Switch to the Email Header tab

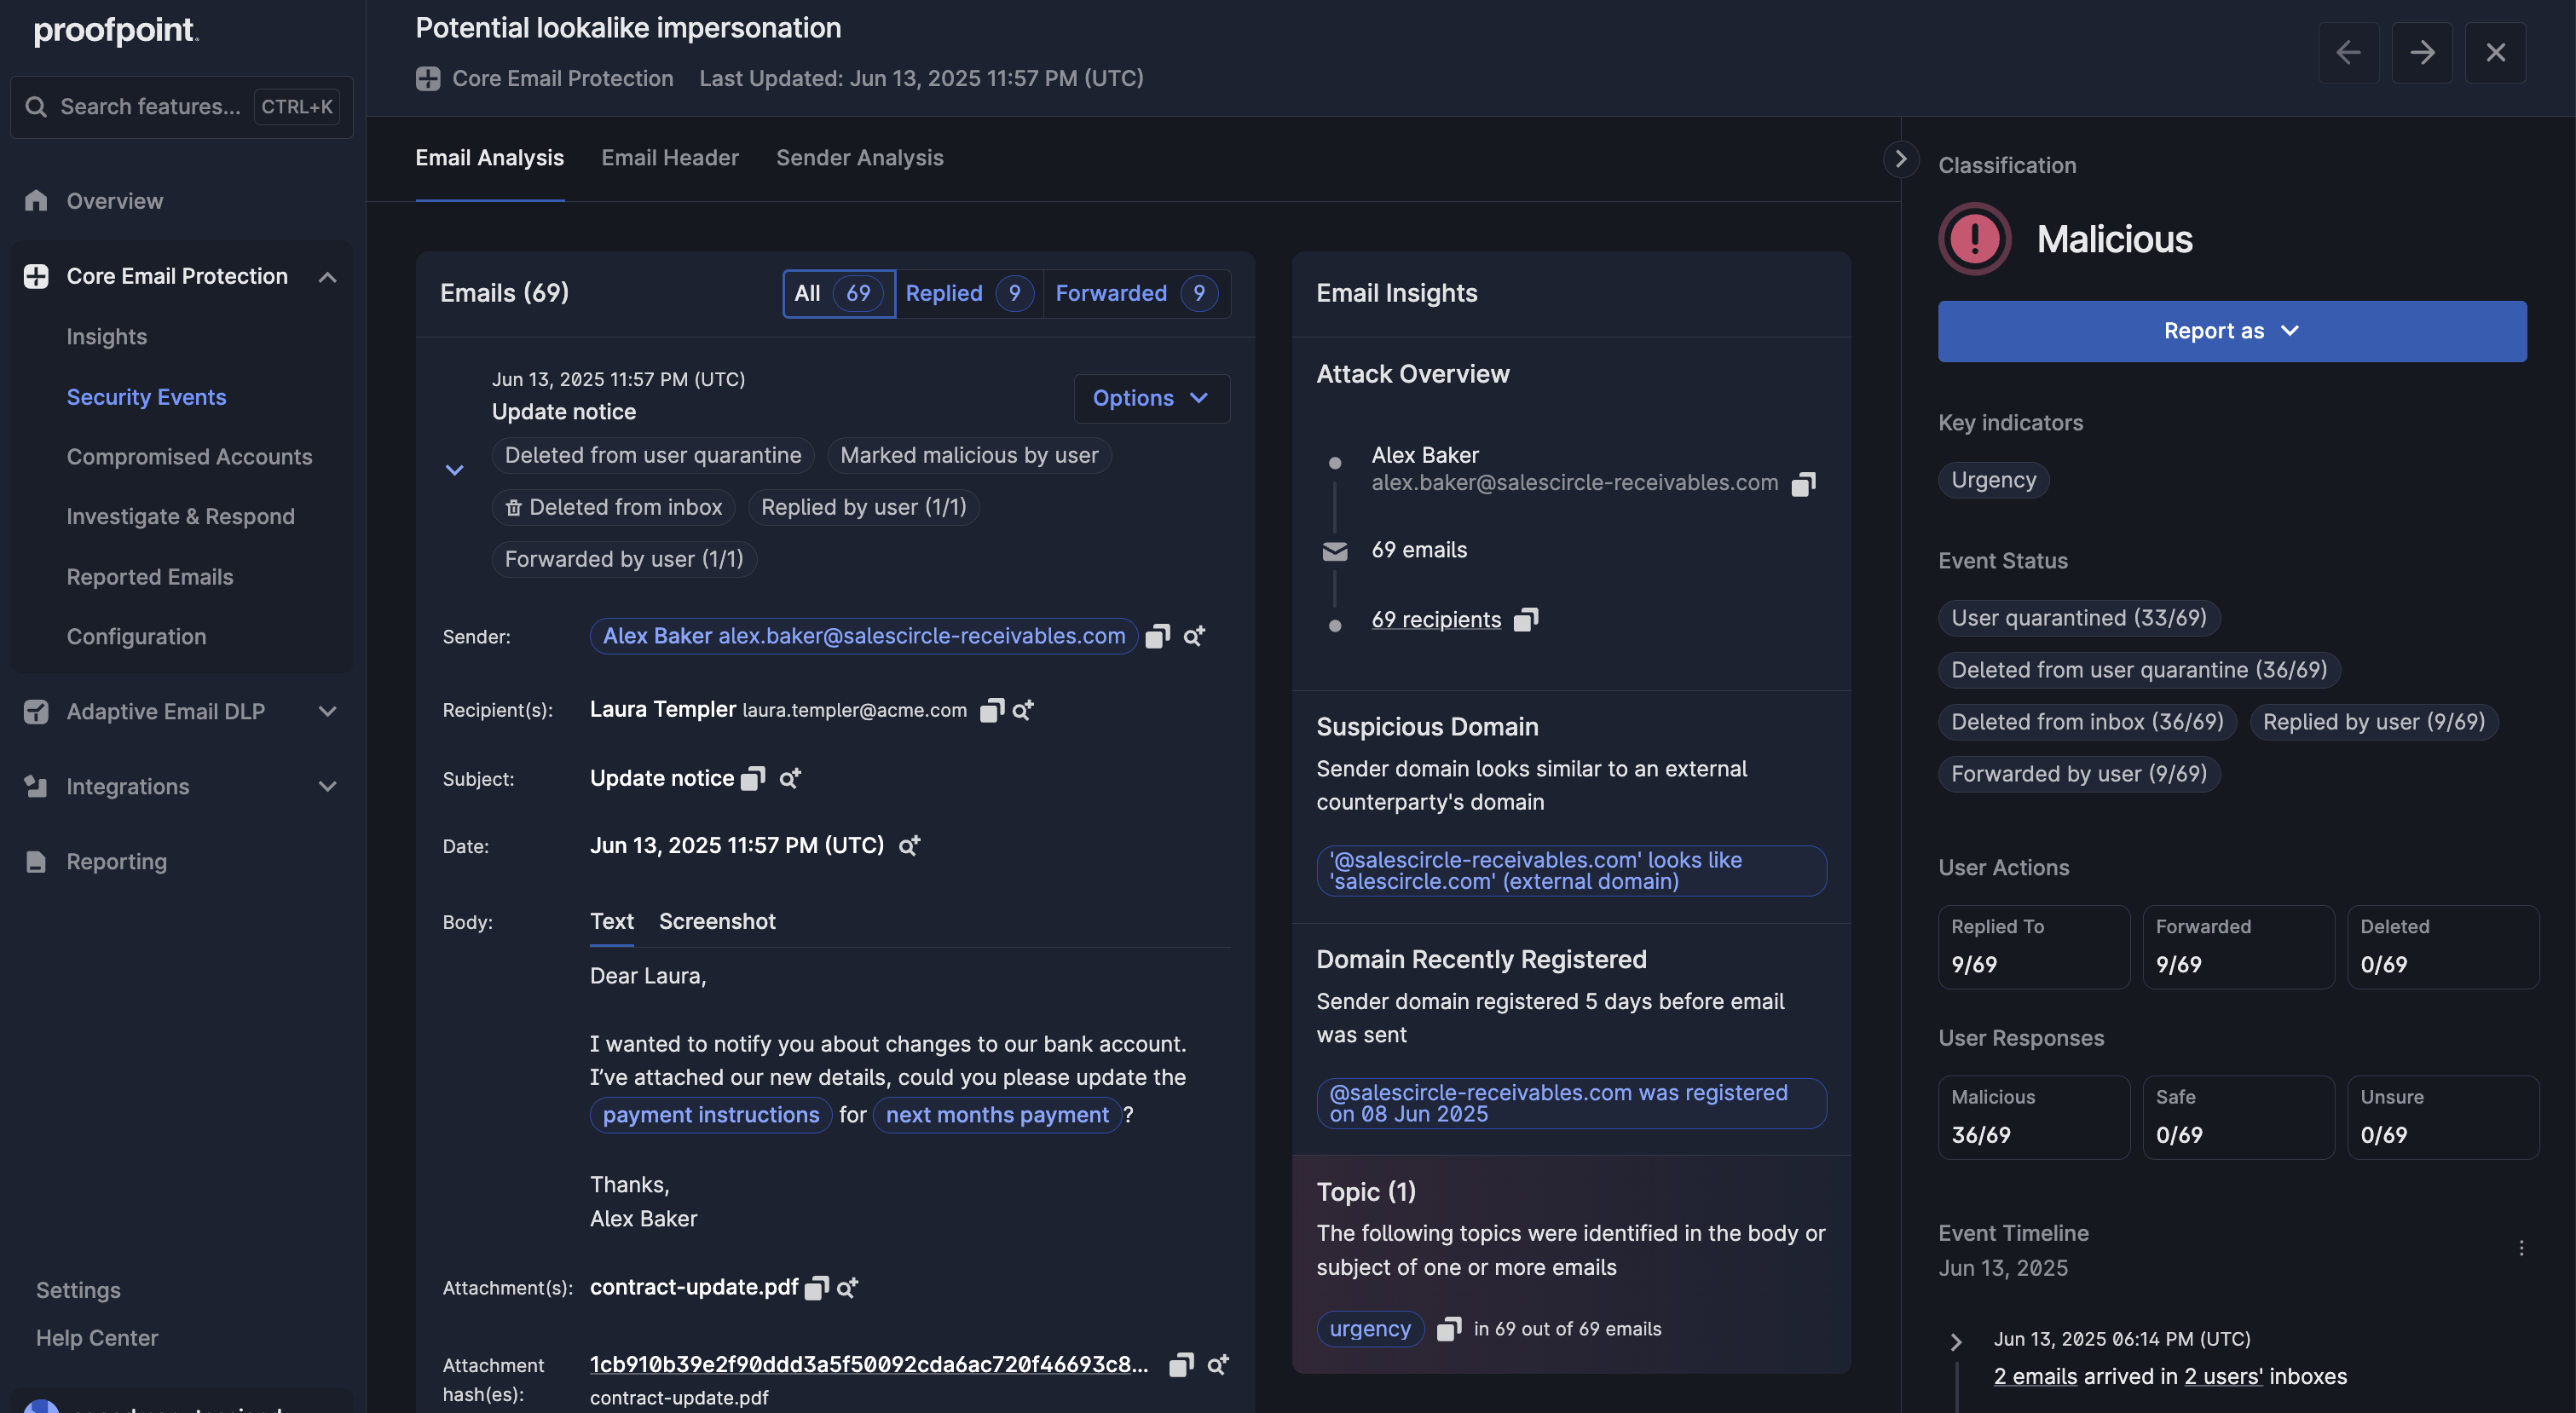click(x=669, y=158)
